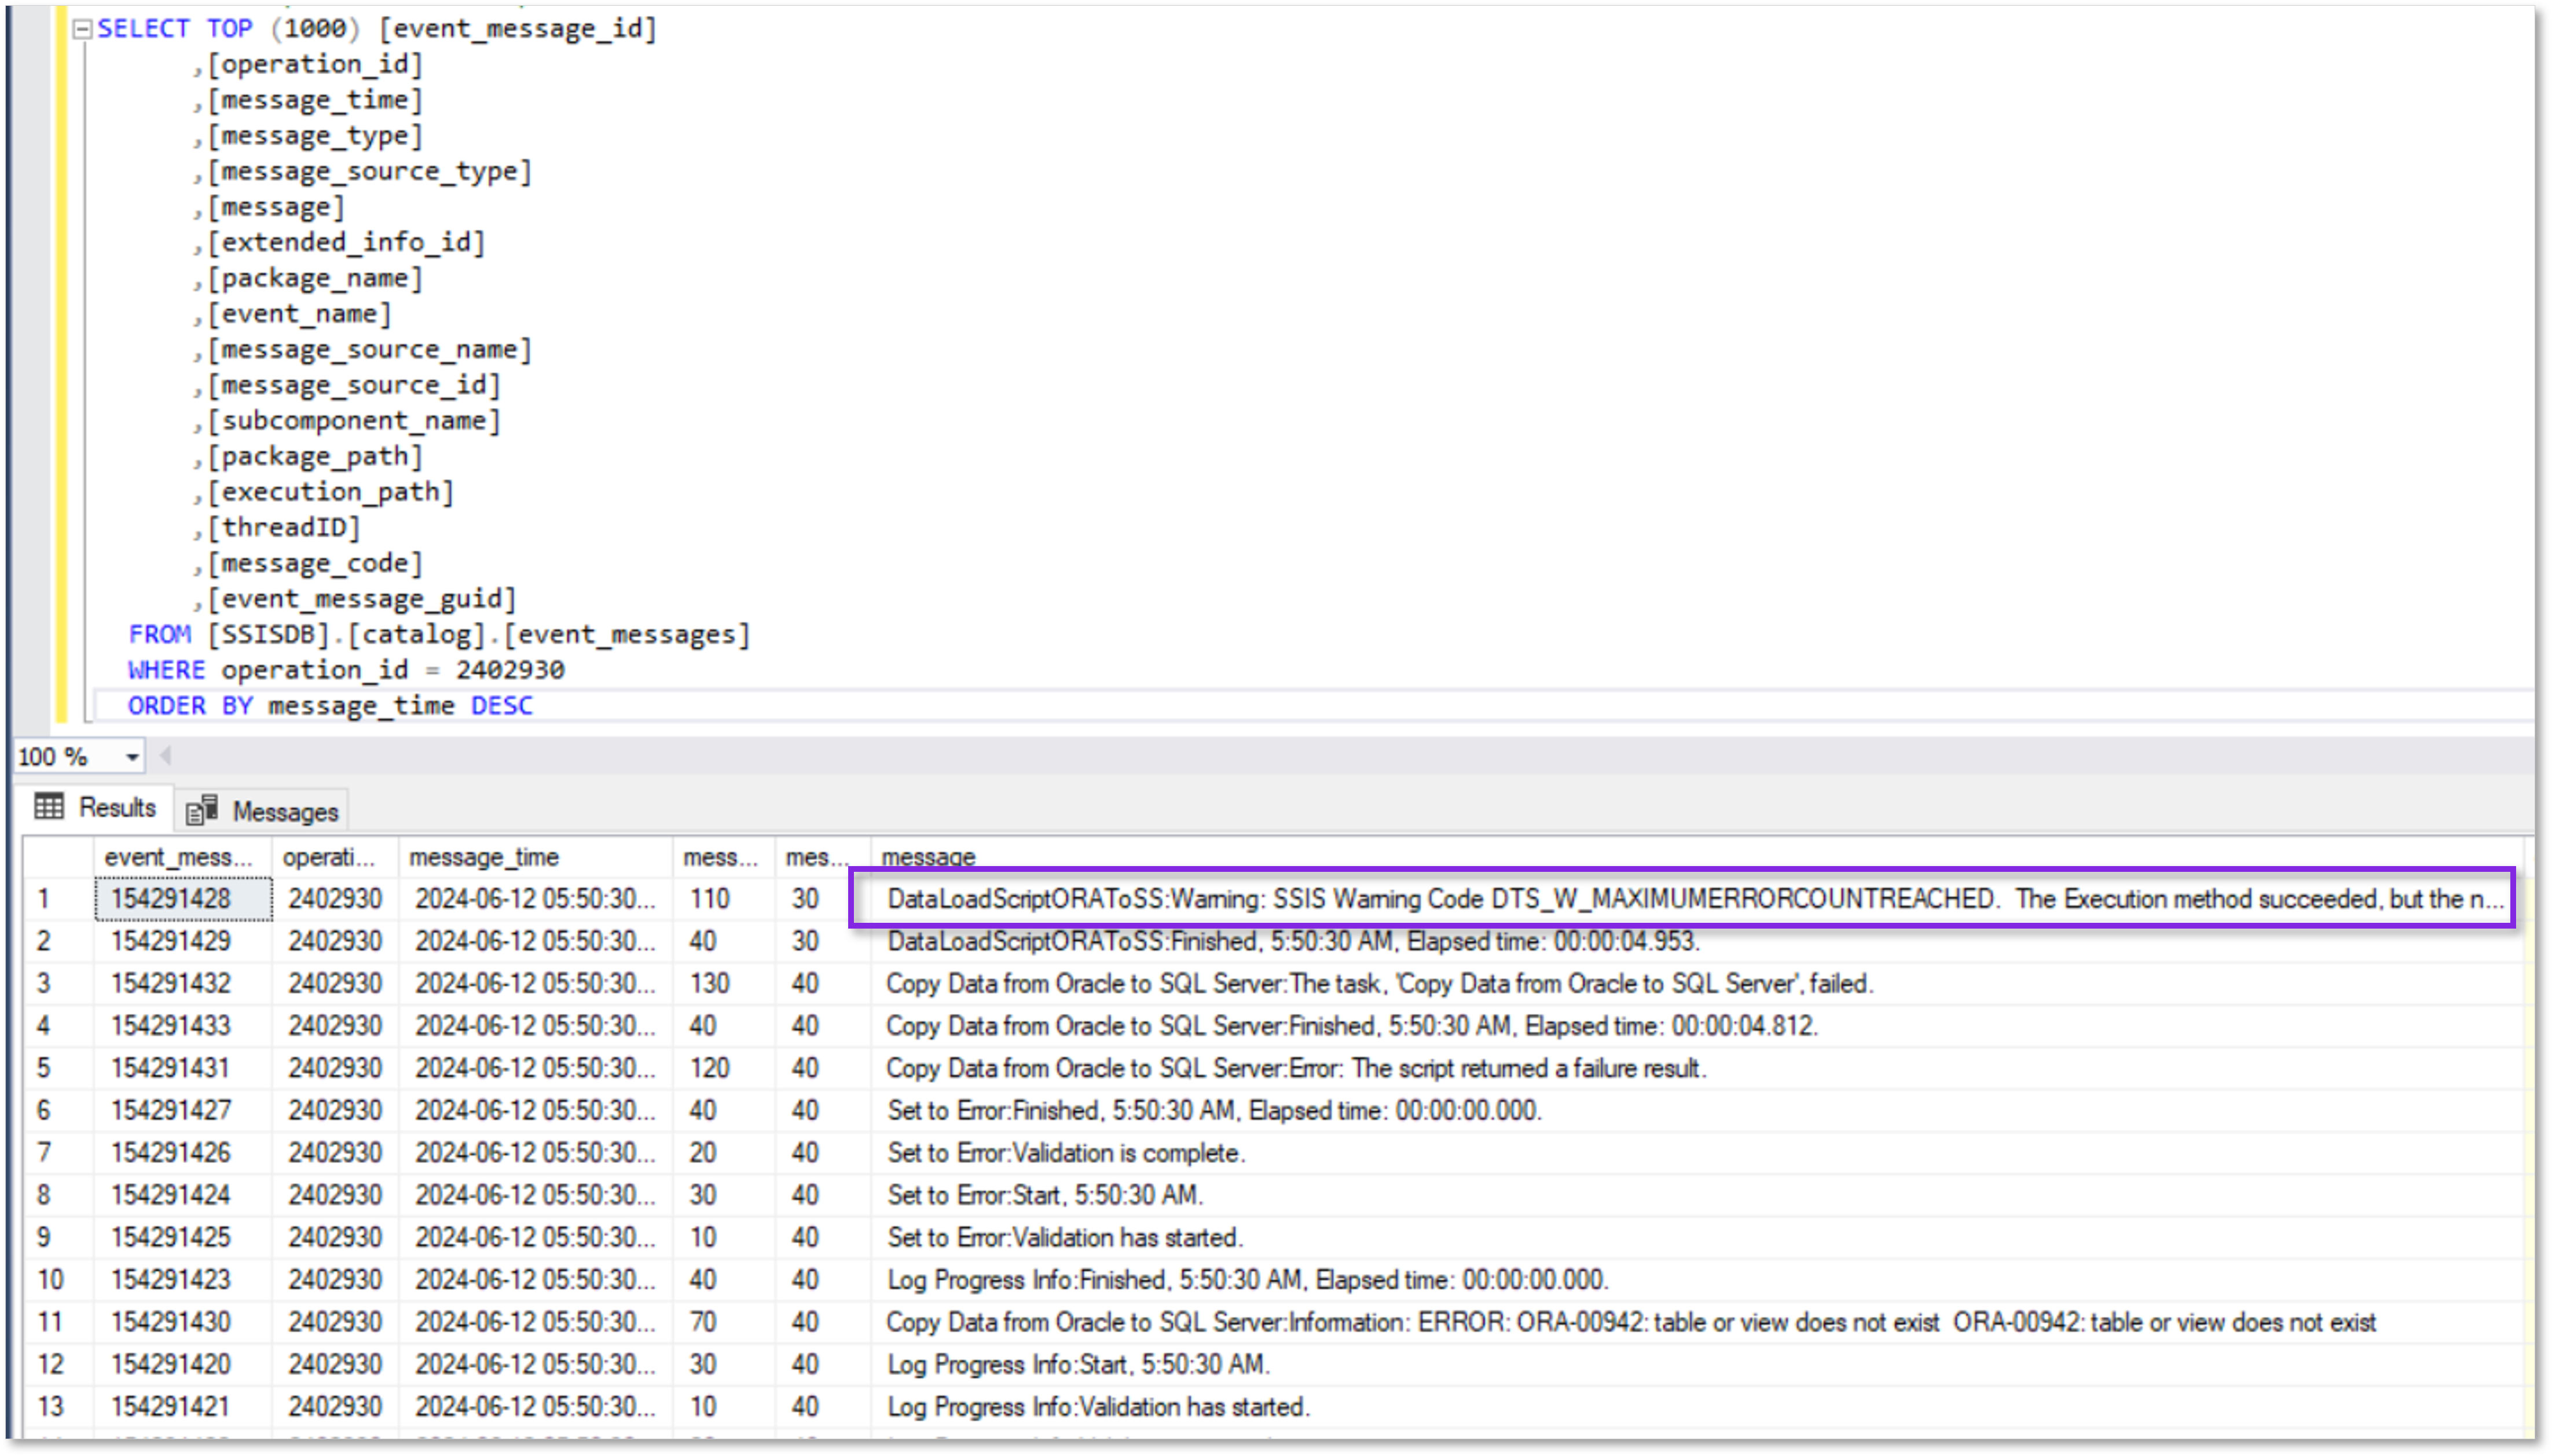2552x1456 pixels.
Task: Click [event_messages] in the FROM clause
Action: pyautogui.click(x=626, y=635)
